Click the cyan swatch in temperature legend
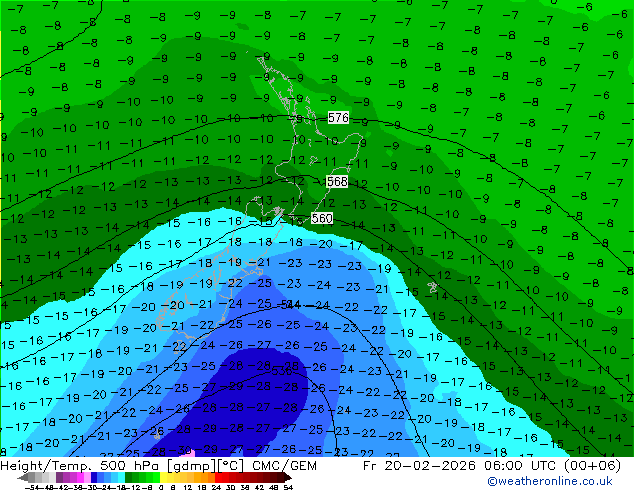Screen dimensions: 634x490 tap(121, 477)
